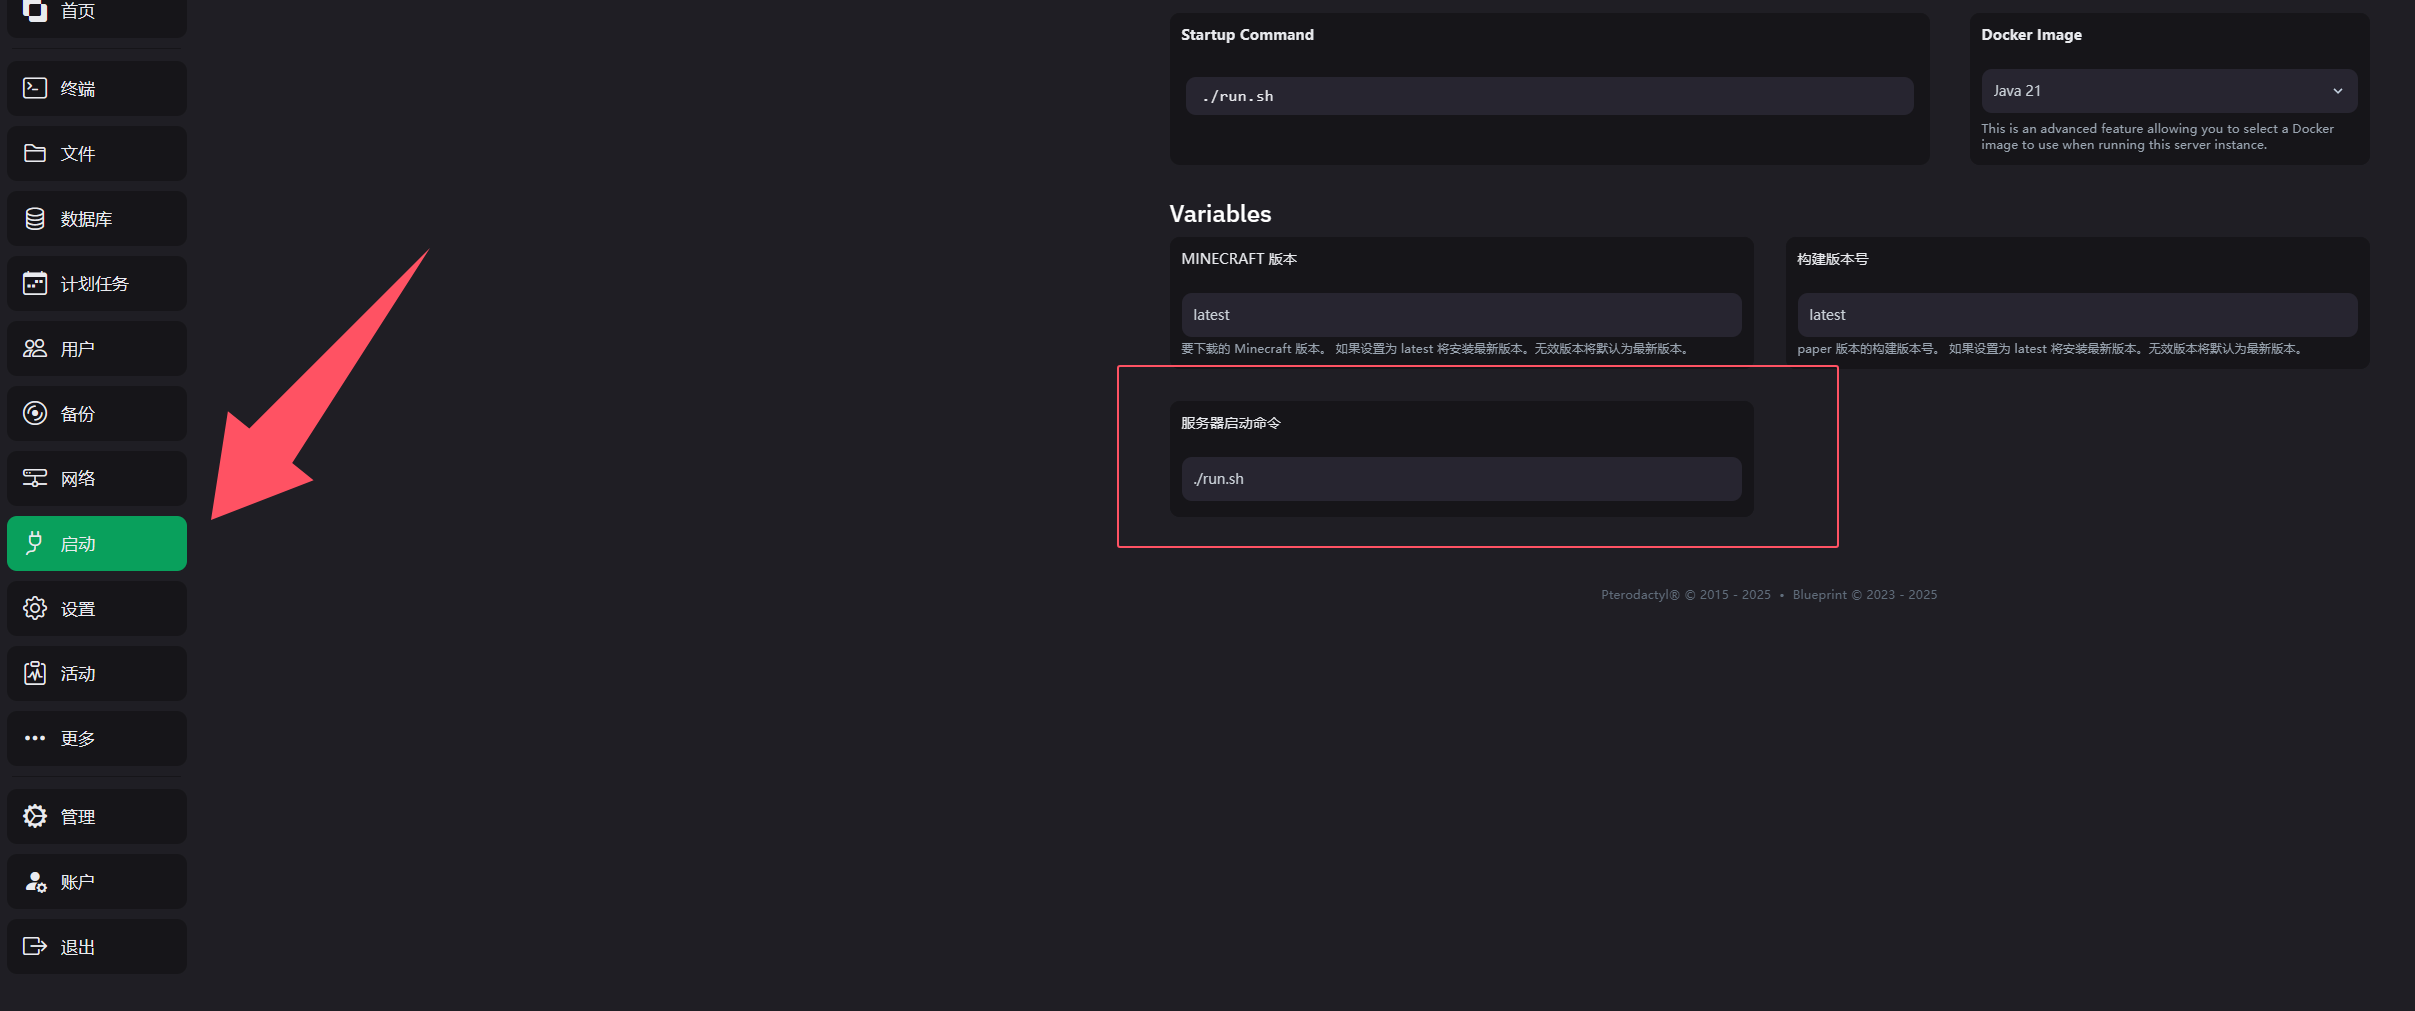This screenshot has width=2415, height=1011.
Task: Click the MINECRAFT 版本 latest input field
Action: [x=1461, y=315]
